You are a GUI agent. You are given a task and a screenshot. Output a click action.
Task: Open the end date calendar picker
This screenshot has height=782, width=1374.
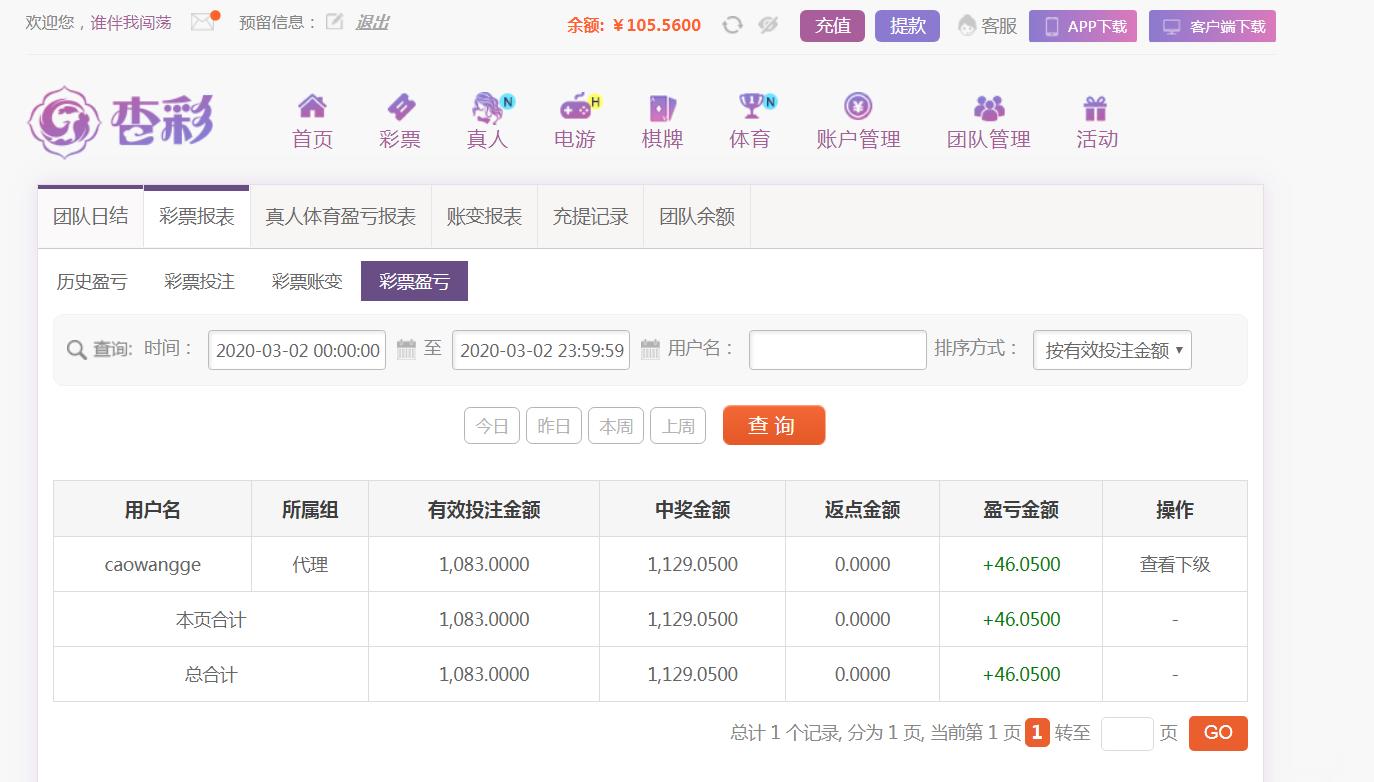[x=650, y=350]
